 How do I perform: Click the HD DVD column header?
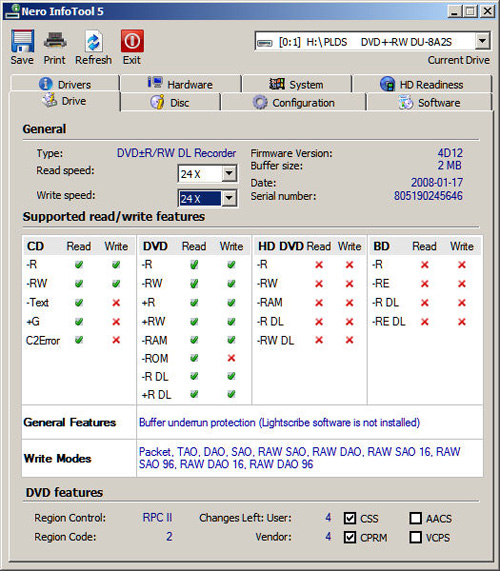click(281, 246)
